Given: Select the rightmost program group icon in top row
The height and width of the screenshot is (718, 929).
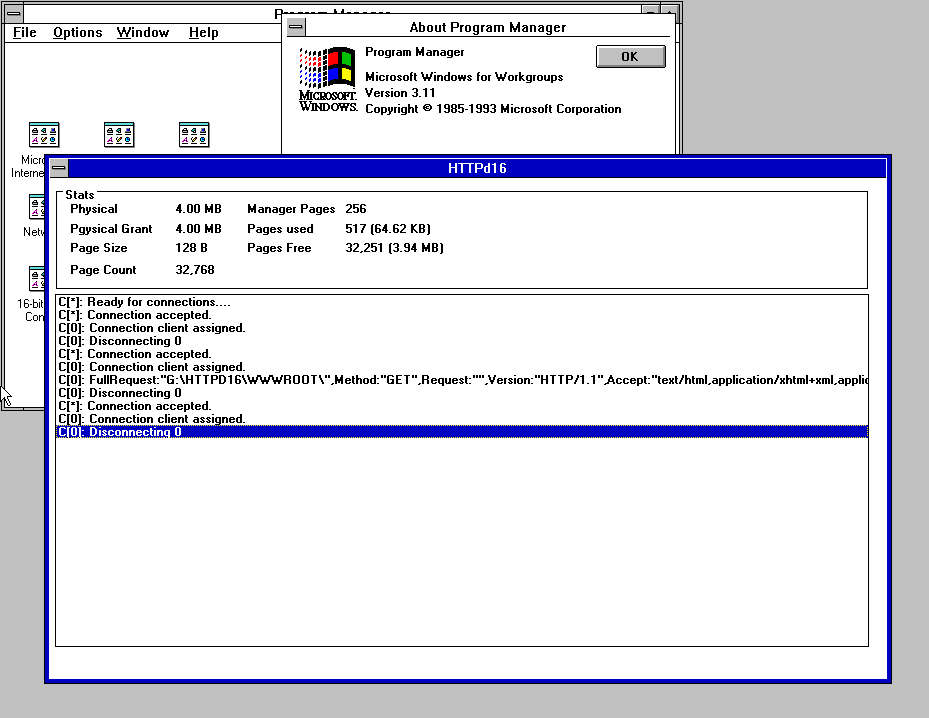Looking at the screenshot, I should [193, 135].
